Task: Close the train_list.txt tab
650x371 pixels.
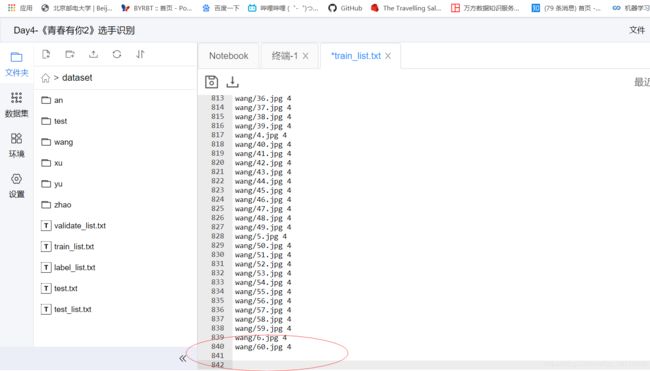Action: [x=388, y=56]
